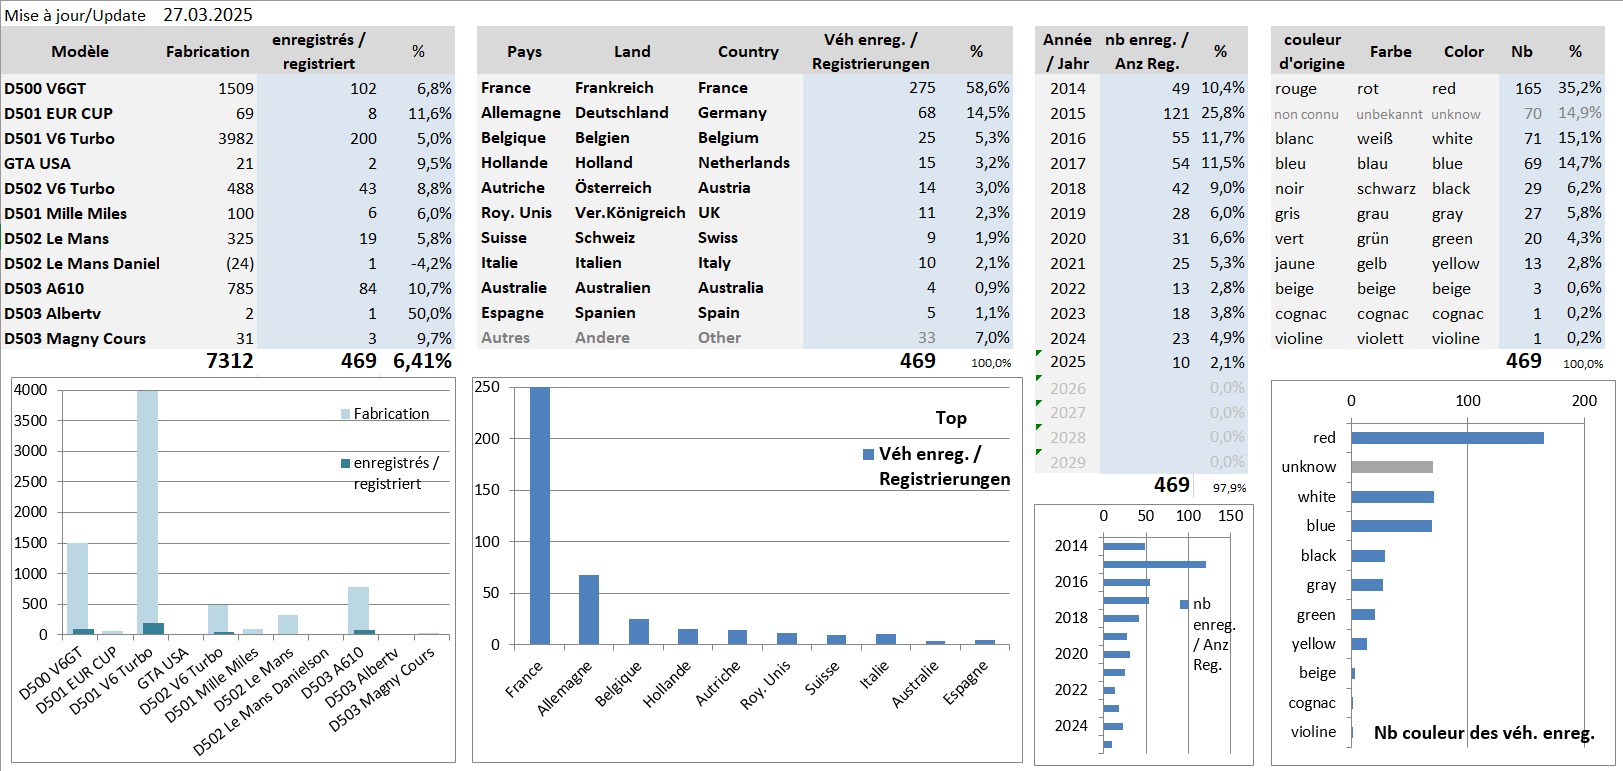Click the Farbe column header
This screenshot has height=771, width=1623.
pos(1391,51)
